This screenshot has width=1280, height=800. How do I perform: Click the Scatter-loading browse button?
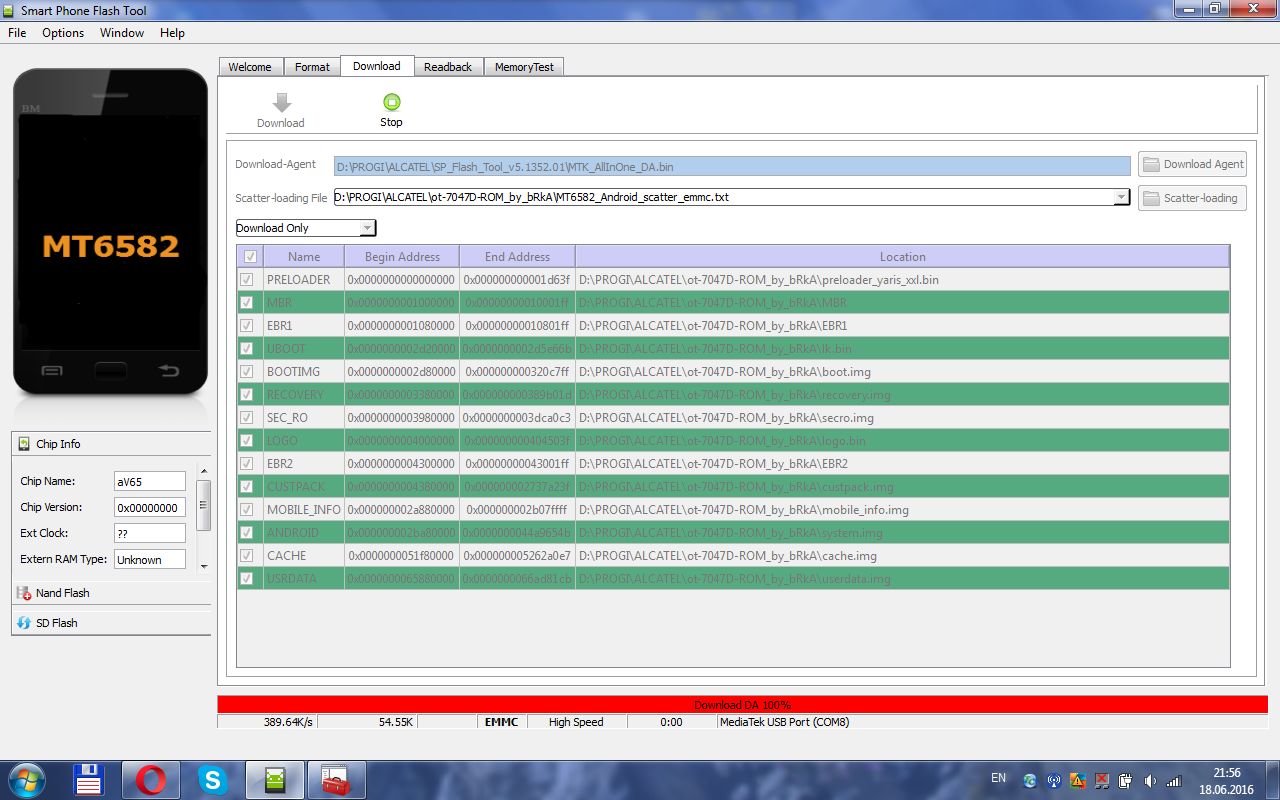(1192, 198)
